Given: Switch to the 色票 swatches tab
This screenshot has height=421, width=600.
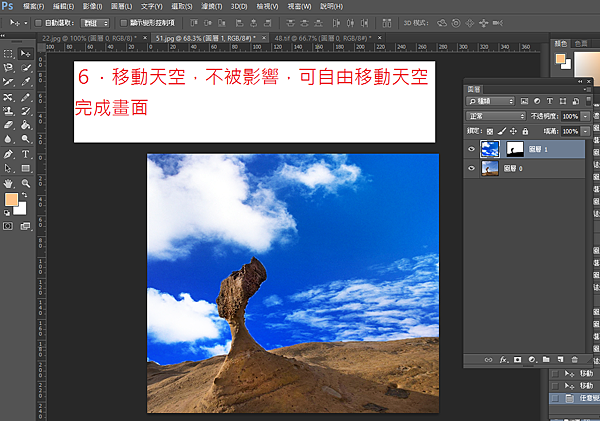Looking at the screenshot, I should tap(581, 44).
